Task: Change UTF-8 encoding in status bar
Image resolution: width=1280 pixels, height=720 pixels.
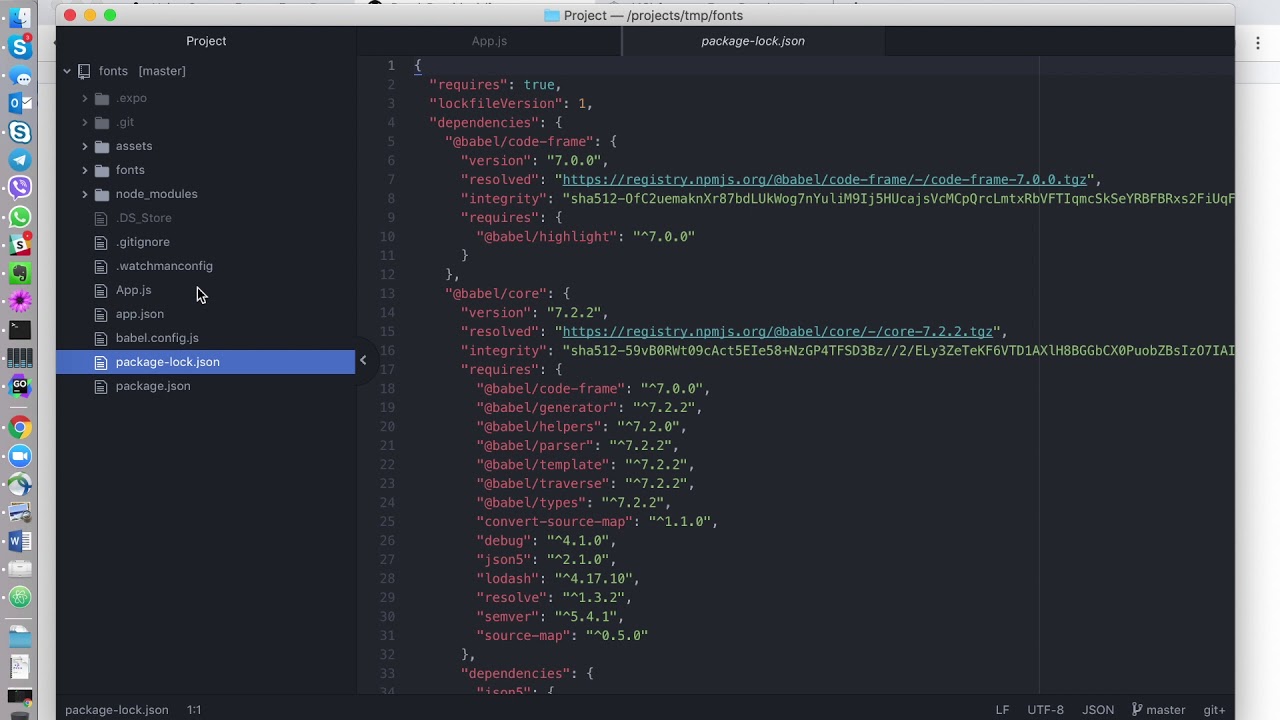Action: tap(1046, 710)
